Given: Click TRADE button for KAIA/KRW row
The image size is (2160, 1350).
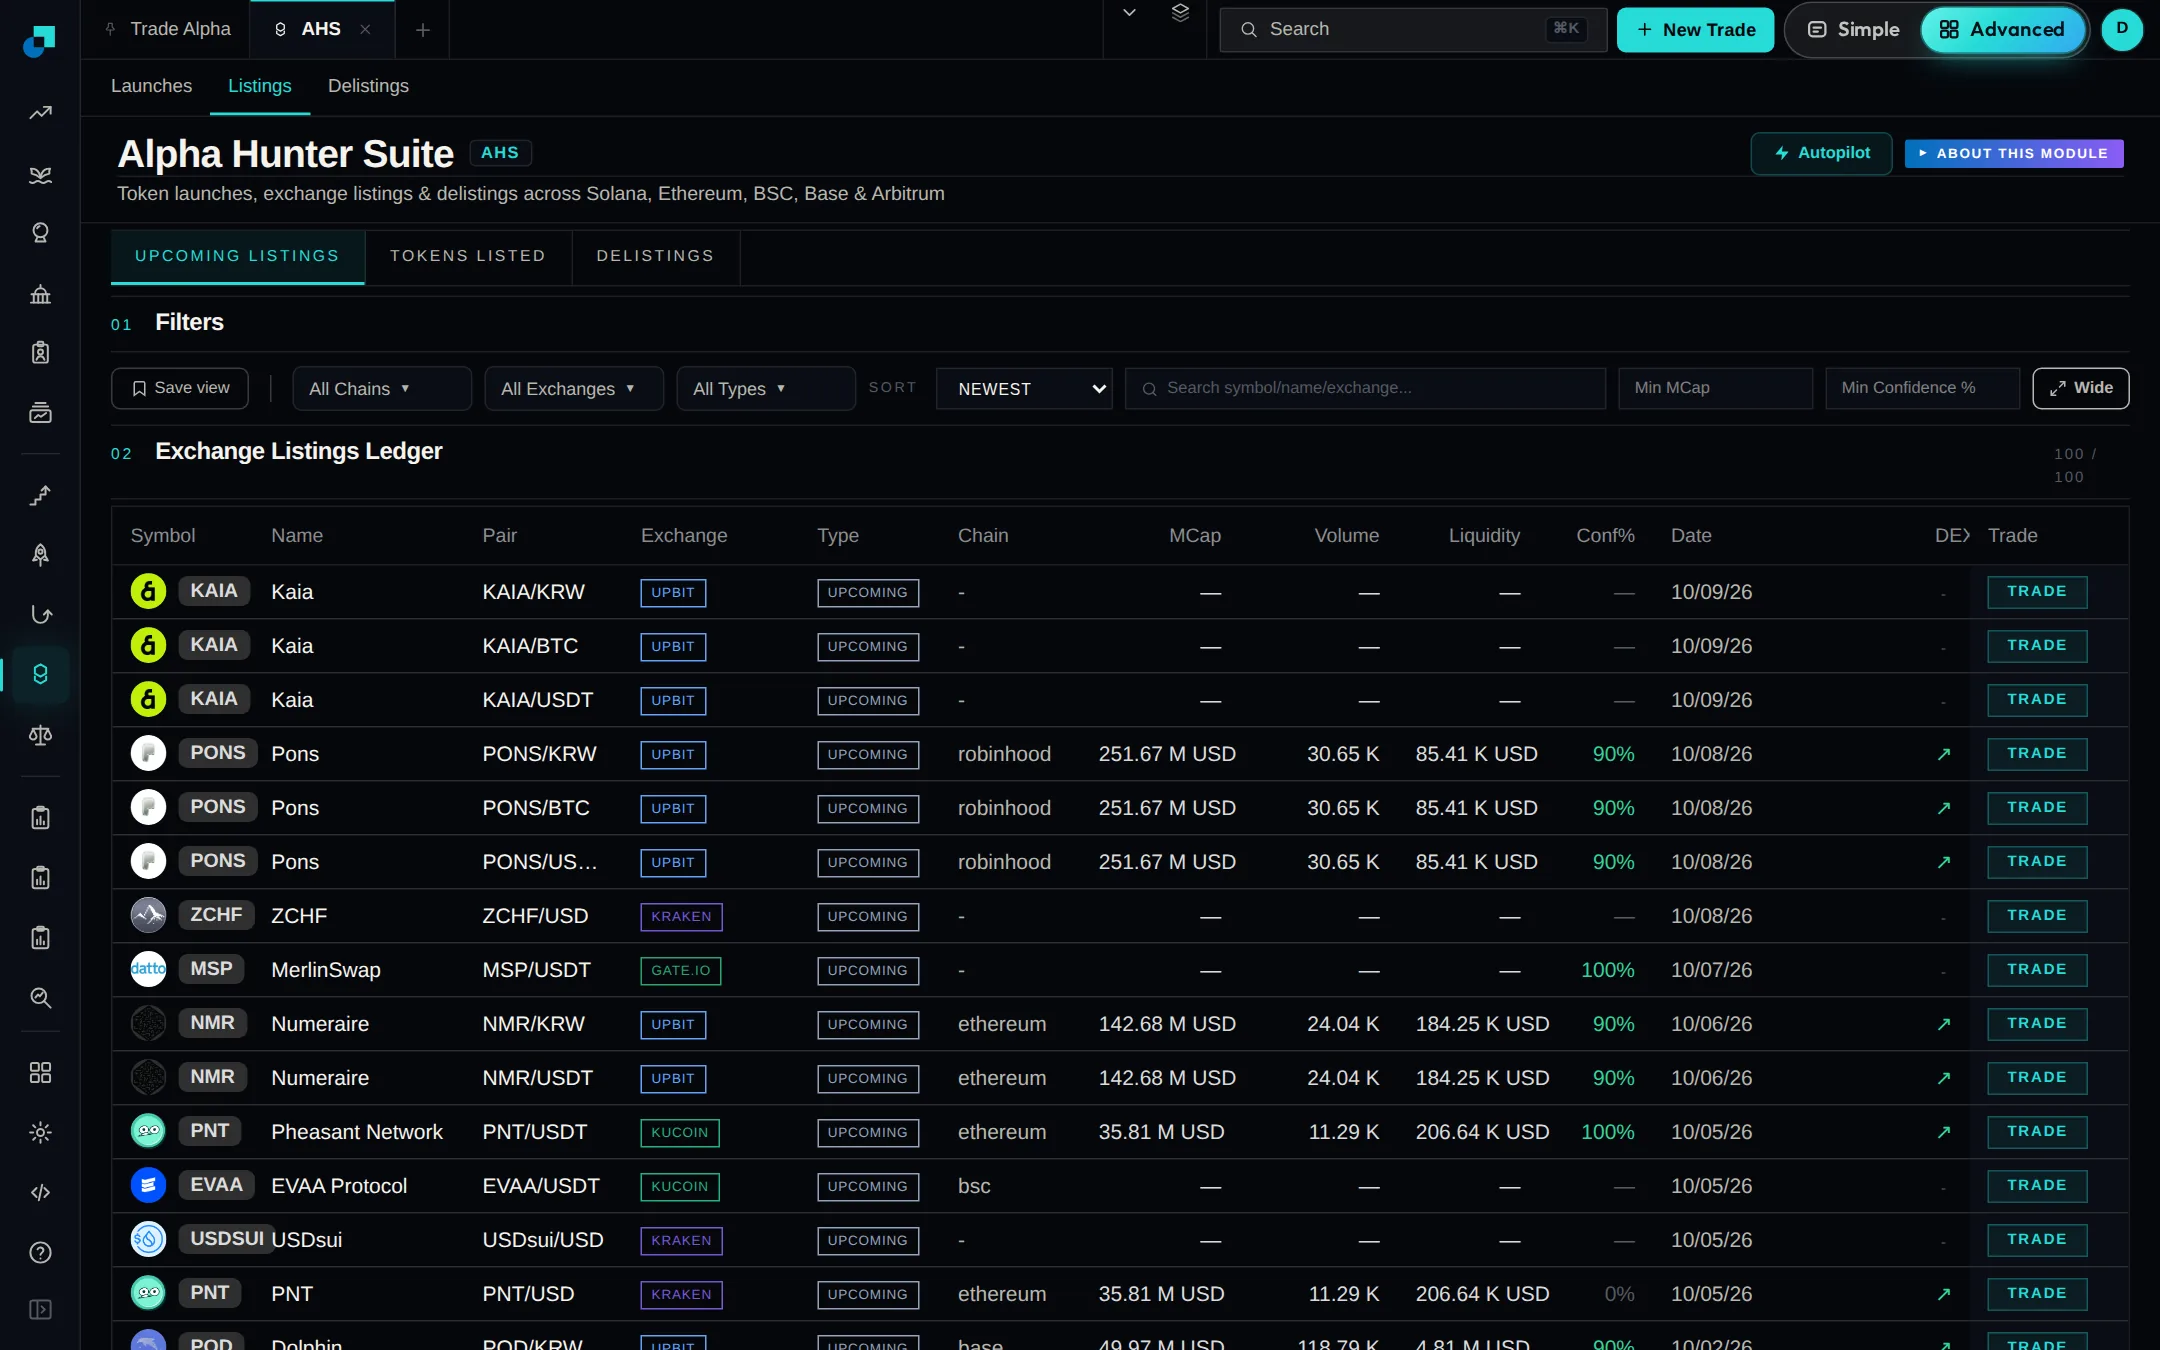Looking at the screenshot, I should [2037, 591].
